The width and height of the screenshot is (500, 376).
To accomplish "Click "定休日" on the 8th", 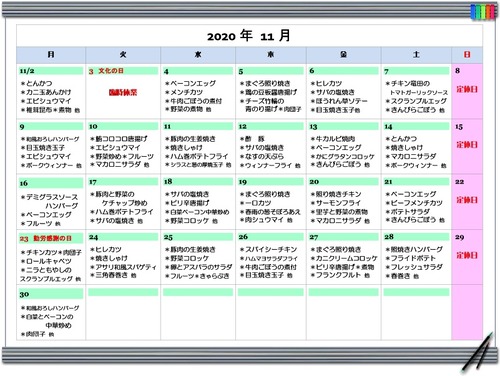I will [x=467, y=89].
